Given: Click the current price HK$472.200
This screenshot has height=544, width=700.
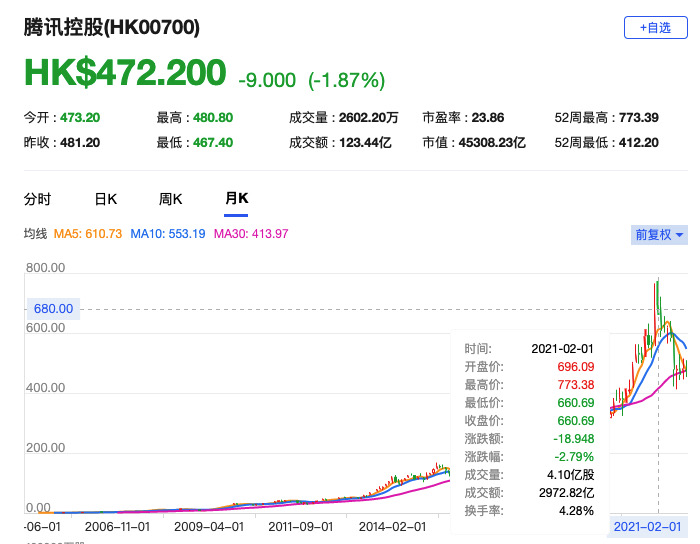Looking at the screenshot, I should tap(125, 73).
